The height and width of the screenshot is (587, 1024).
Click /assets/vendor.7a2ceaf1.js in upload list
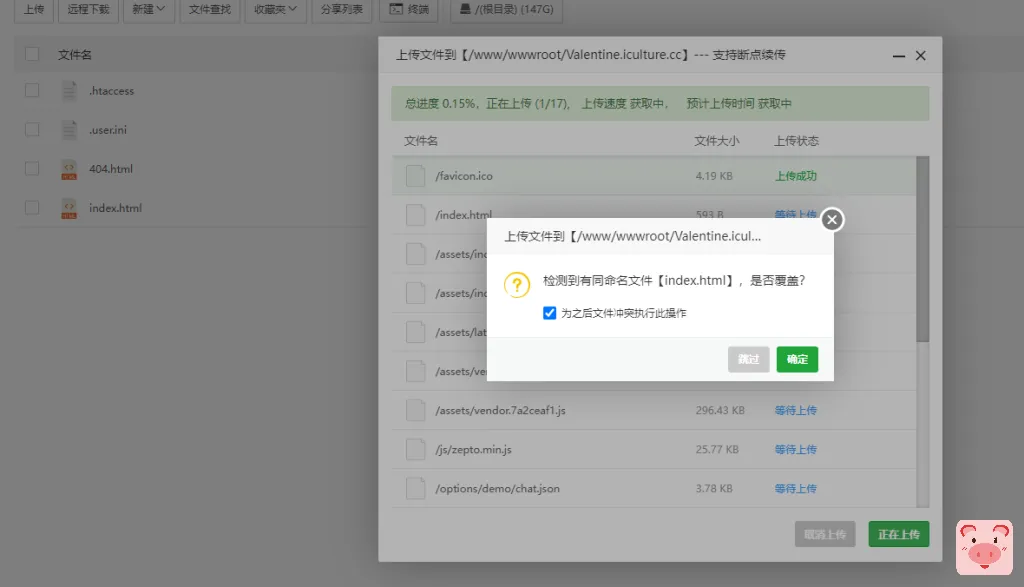tap(500, 410)
